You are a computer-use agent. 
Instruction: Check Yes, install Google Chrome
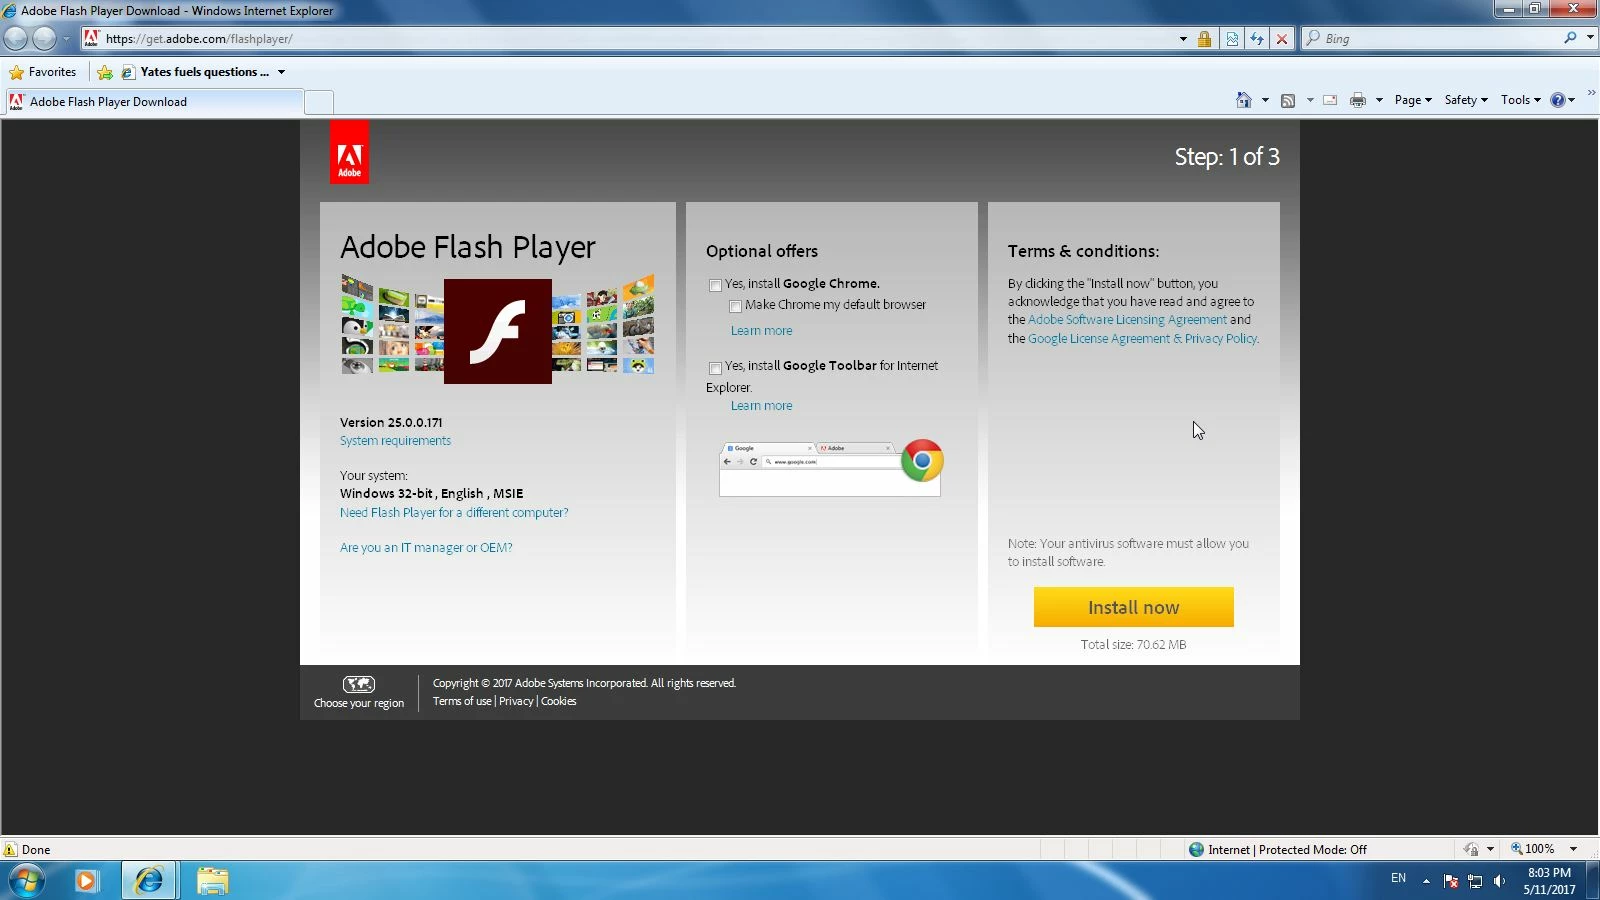(715, 285)
